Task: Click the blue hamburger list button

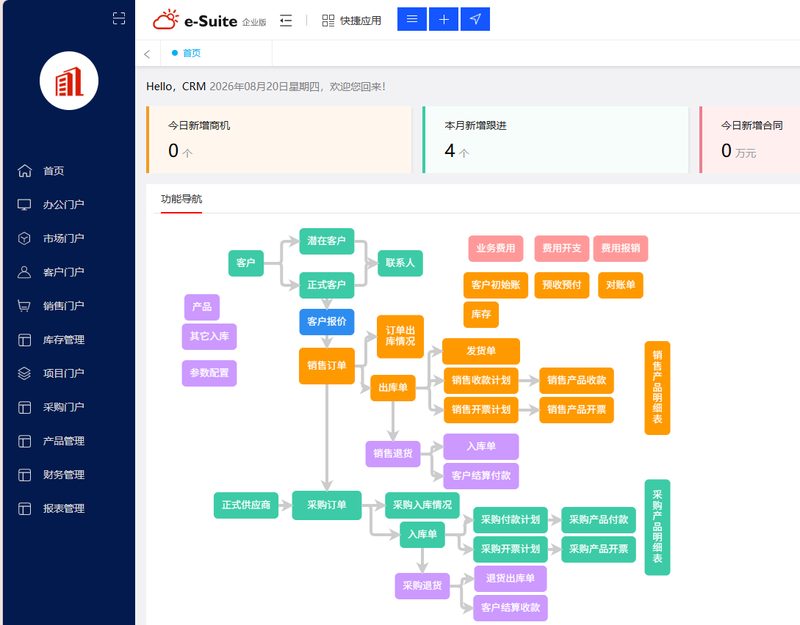Action: tap(412, 19)
